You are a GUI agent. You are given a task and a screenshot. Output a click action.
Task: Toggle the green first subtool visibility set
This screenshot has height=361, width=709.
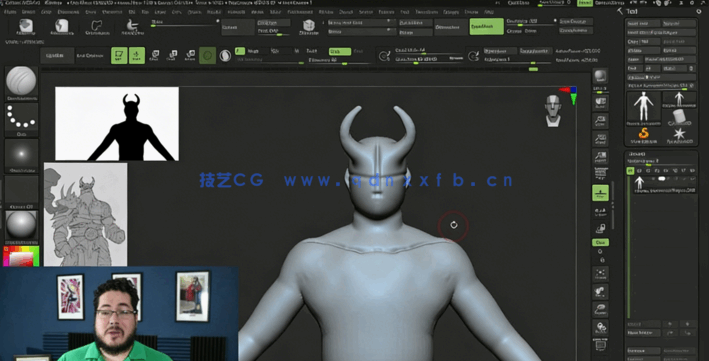click(x=630, y=171)
